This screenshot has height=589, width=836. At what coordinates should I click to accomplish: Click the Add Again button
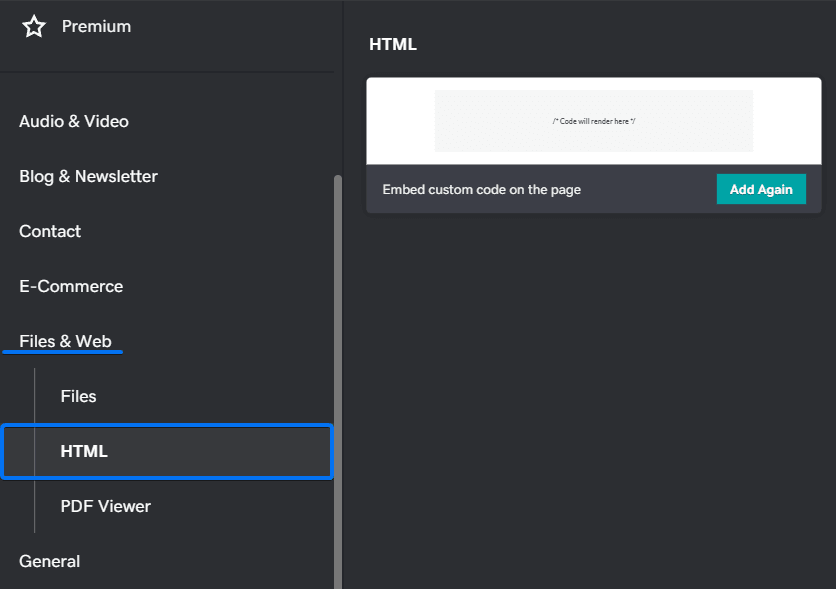click(x=761, y=189)
